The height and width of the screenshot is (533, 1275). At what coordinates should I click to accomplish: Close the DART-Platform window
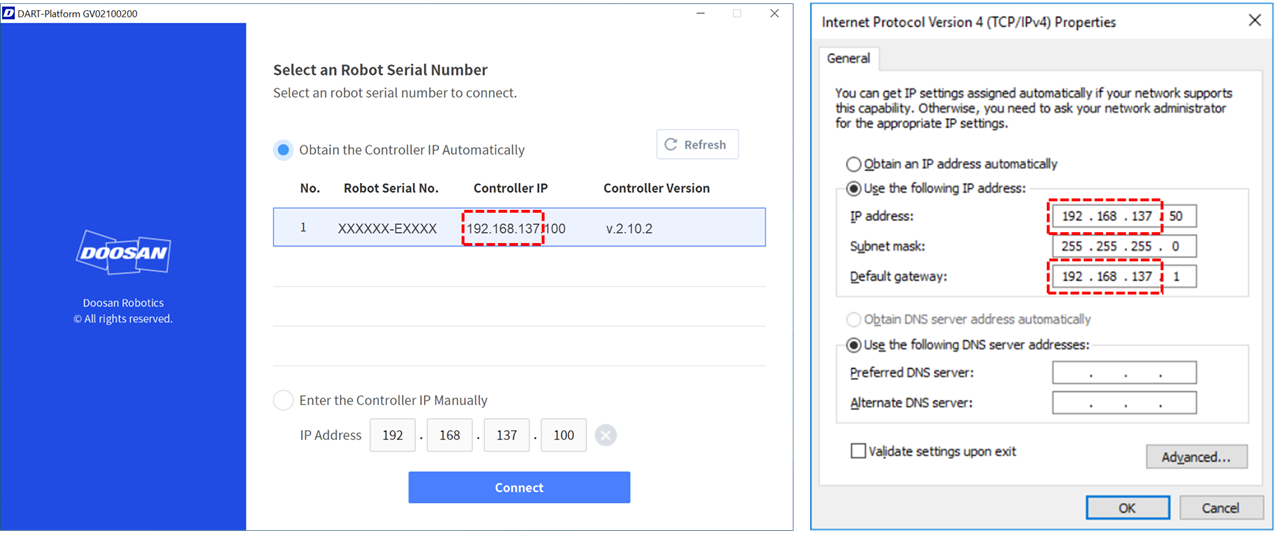point(774,13)
